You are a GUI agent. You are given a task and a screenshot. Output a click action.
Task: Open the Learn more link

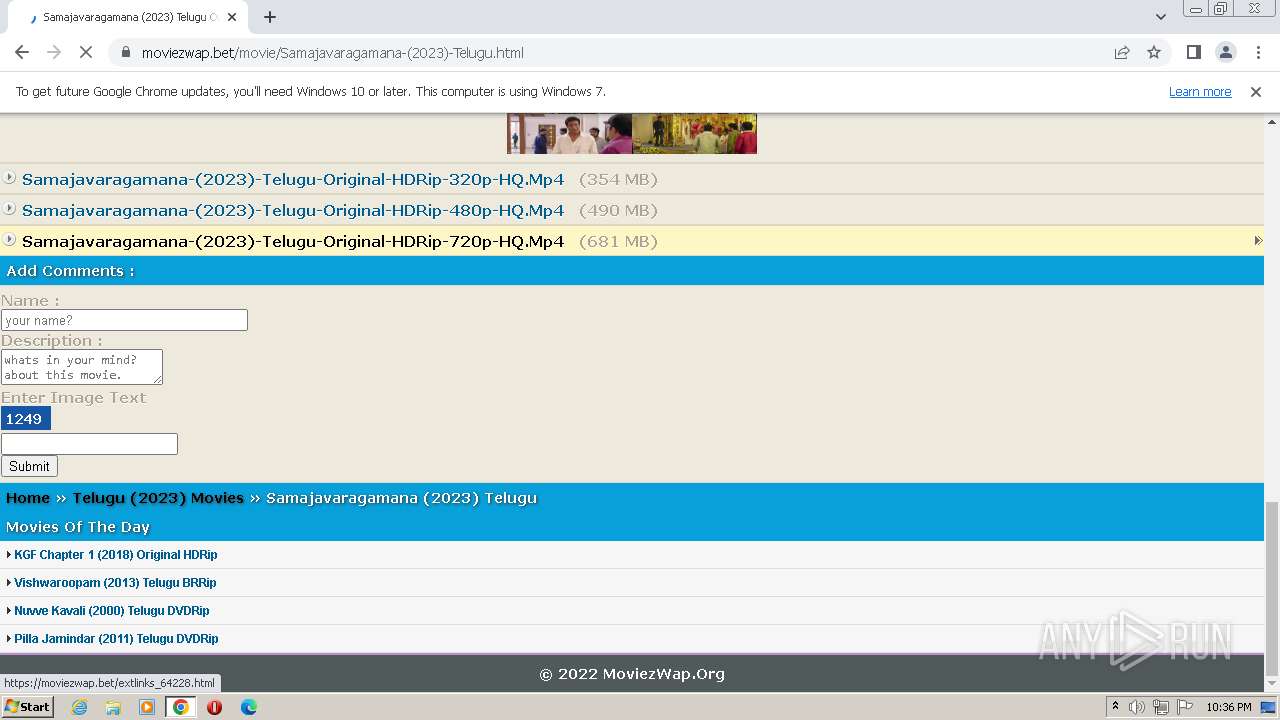tap(1200, 92)
